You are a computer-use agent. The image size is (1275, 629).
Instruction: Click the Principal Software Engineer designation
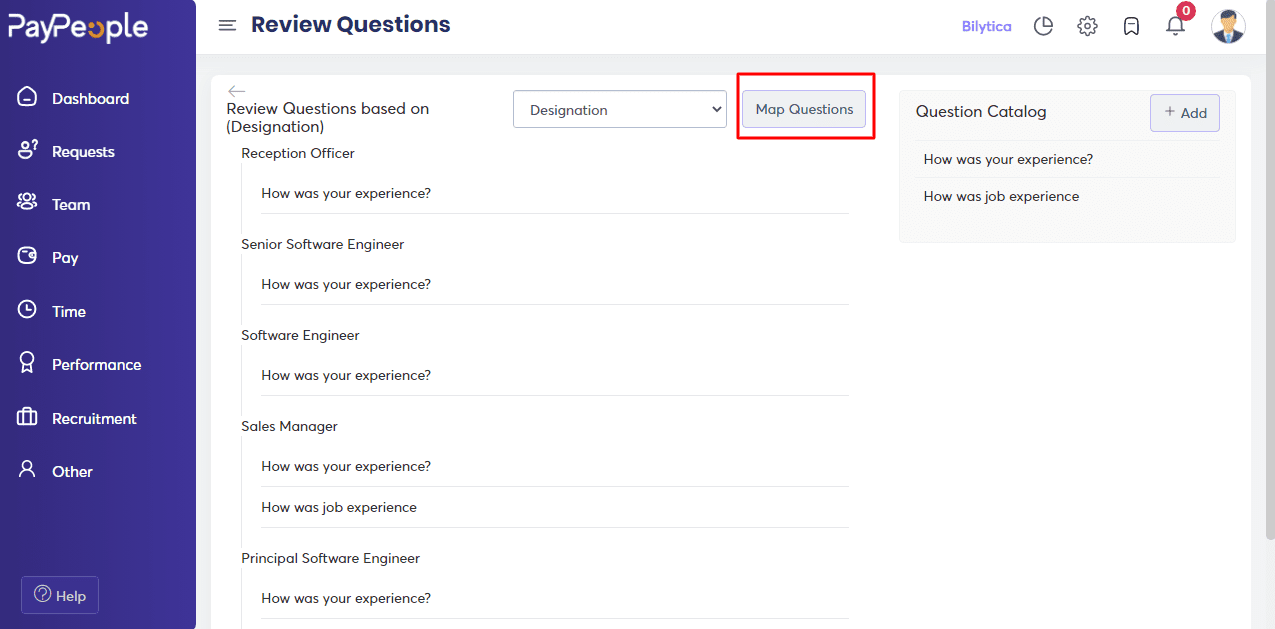[330, 558]
